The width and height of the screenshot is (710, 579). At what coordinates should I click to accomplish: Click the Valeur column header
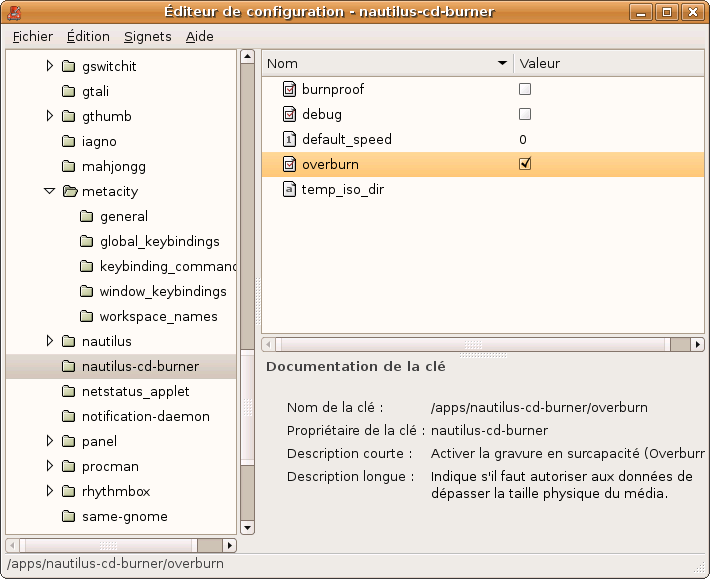609,63
